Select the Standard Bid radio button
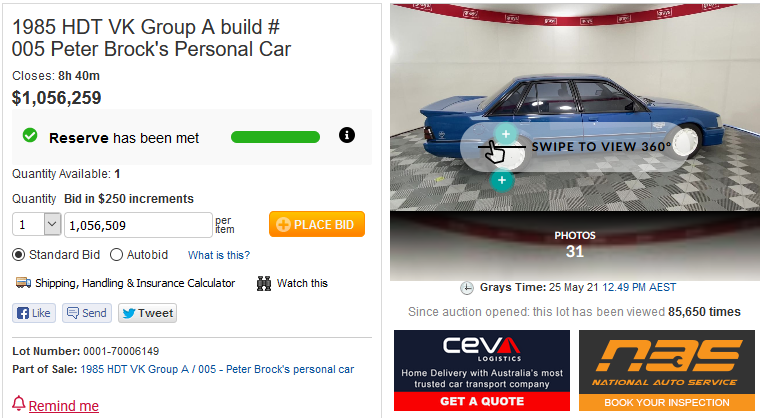Viewport: 760px width, 418px height. [x=18, y=255]
